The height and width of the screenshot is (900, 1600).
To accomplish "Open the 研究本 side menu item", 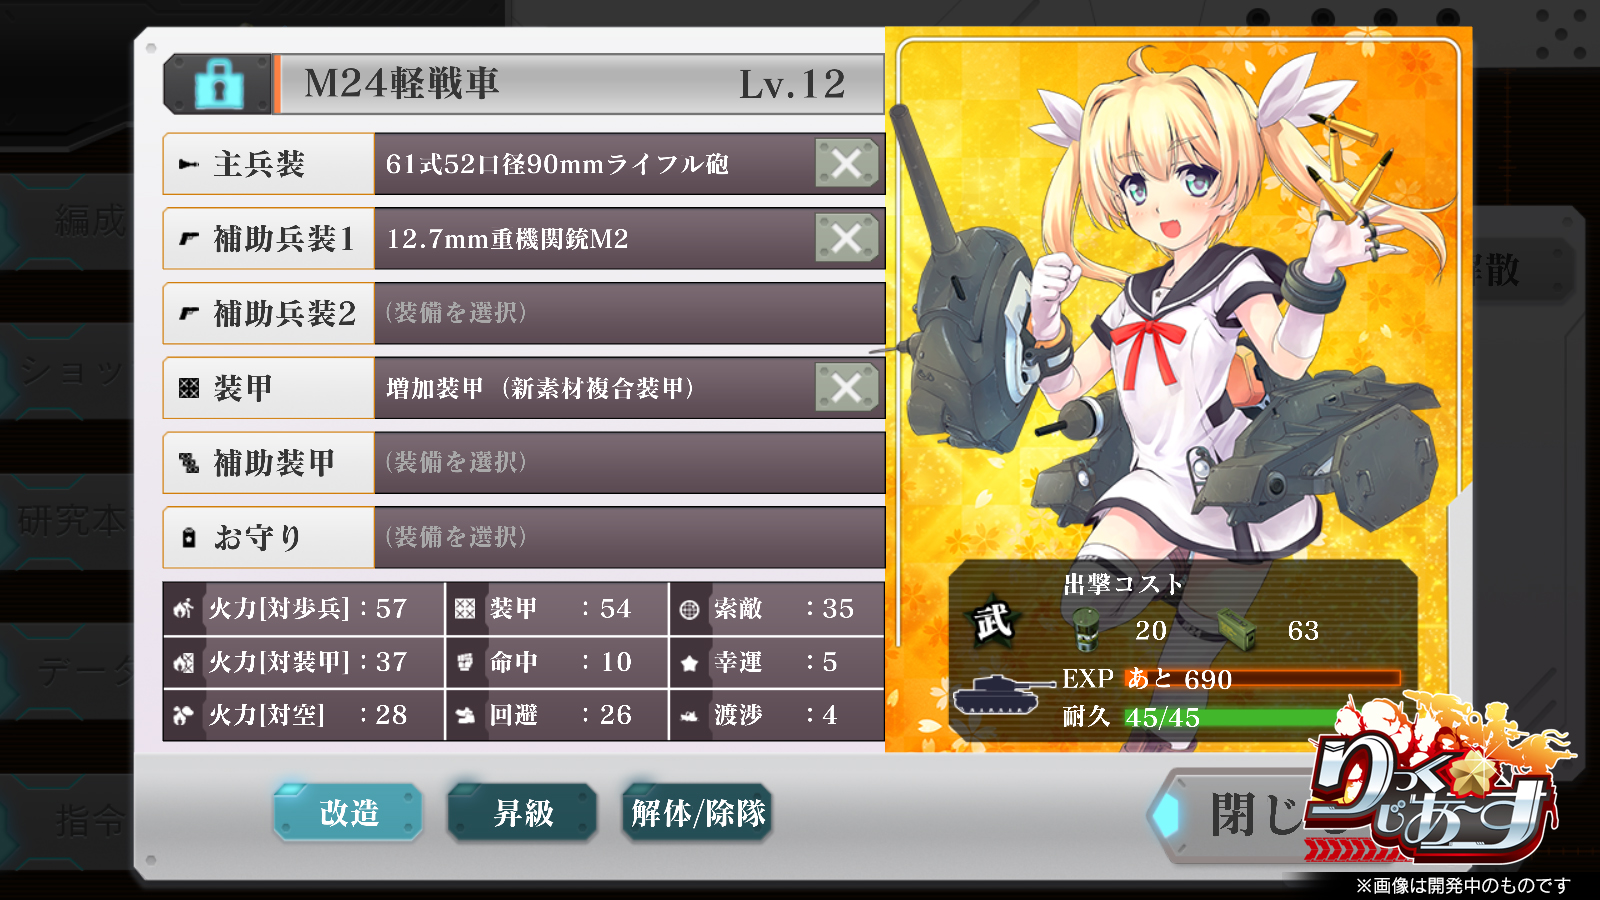I will point(68,520).
